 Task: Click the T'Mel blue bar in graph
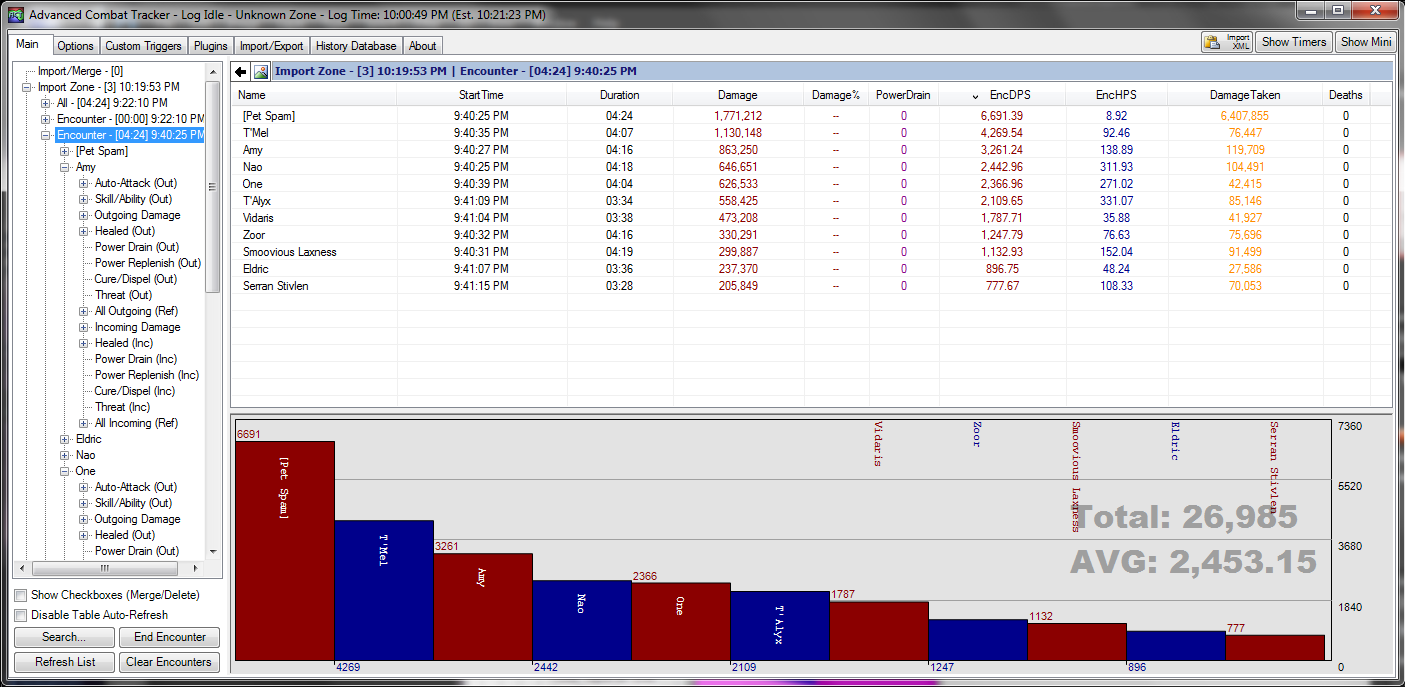(383, 590)
